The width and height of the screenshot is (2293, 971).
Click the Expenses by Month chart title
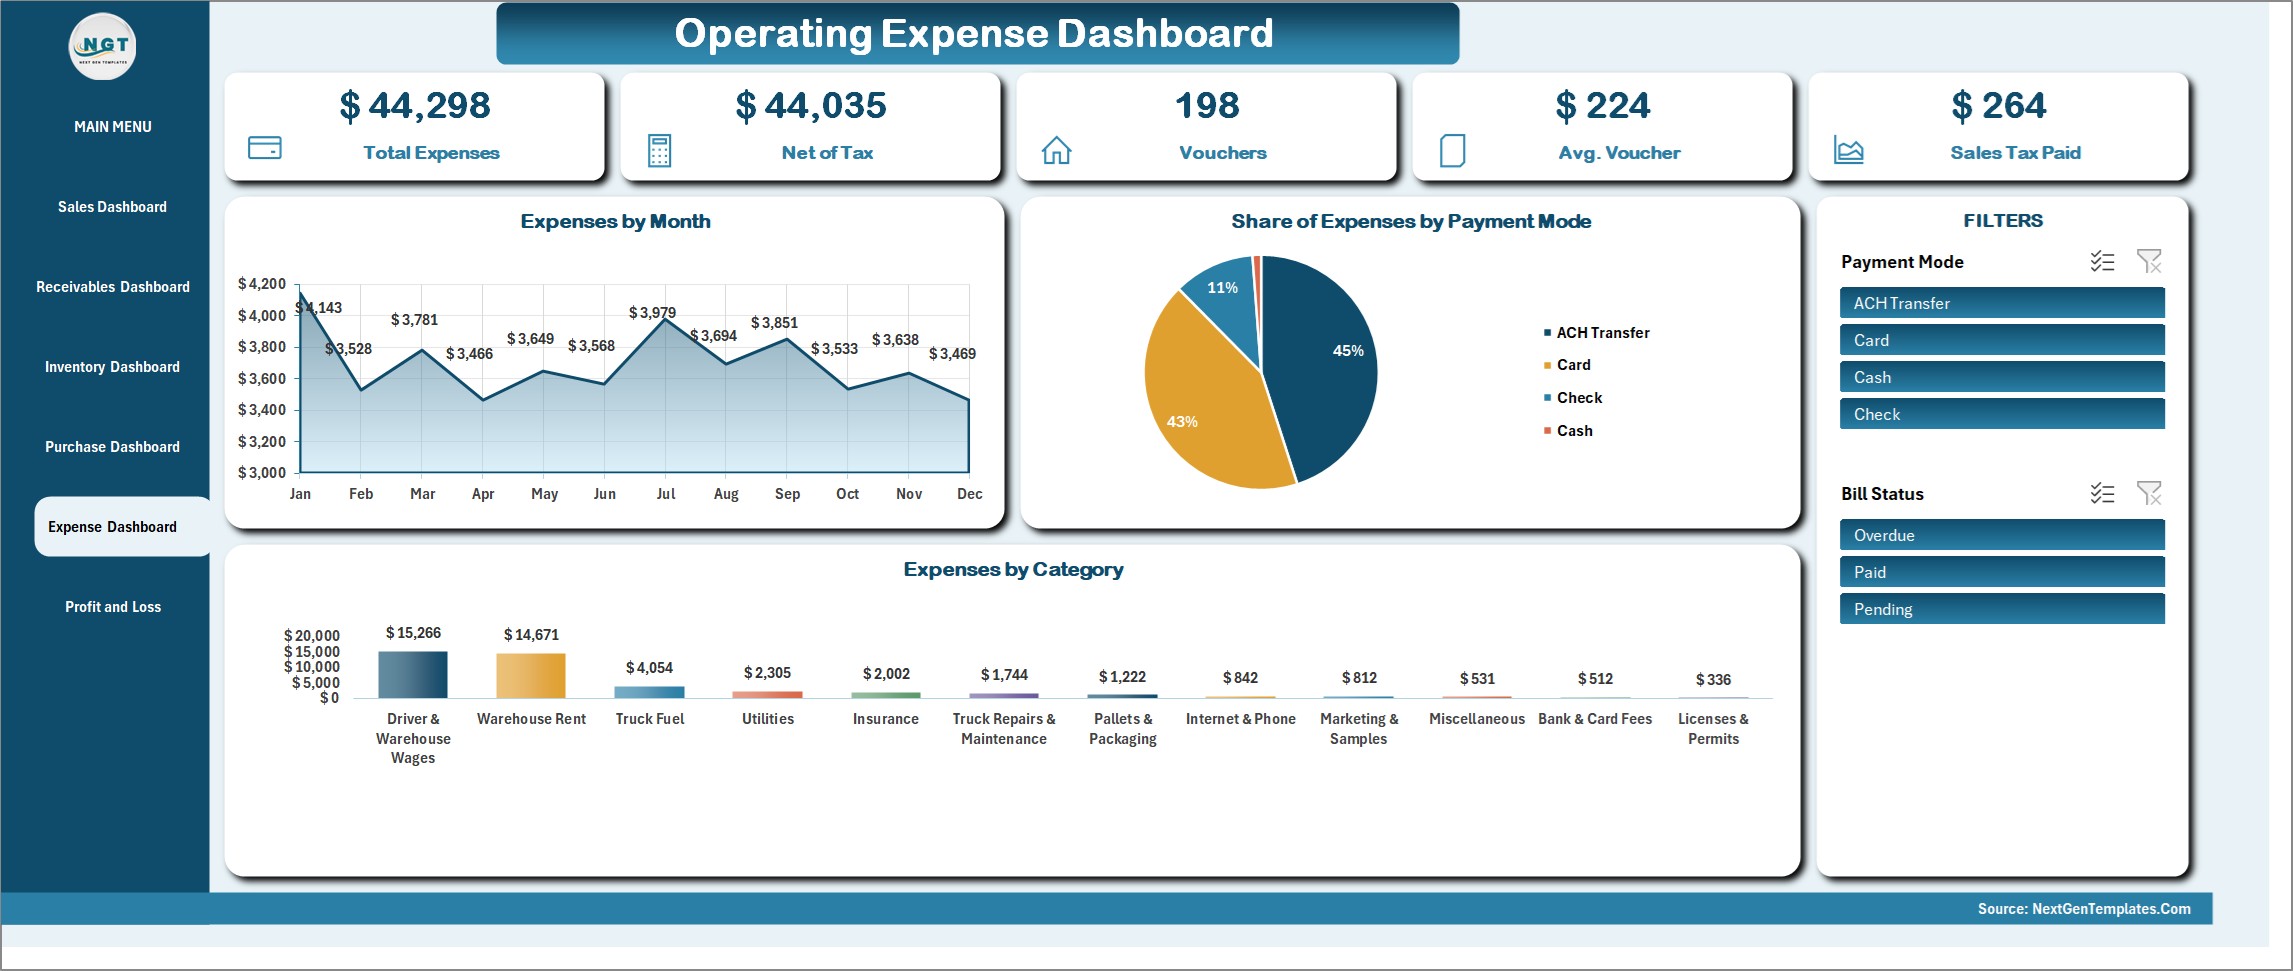[615, 221]
